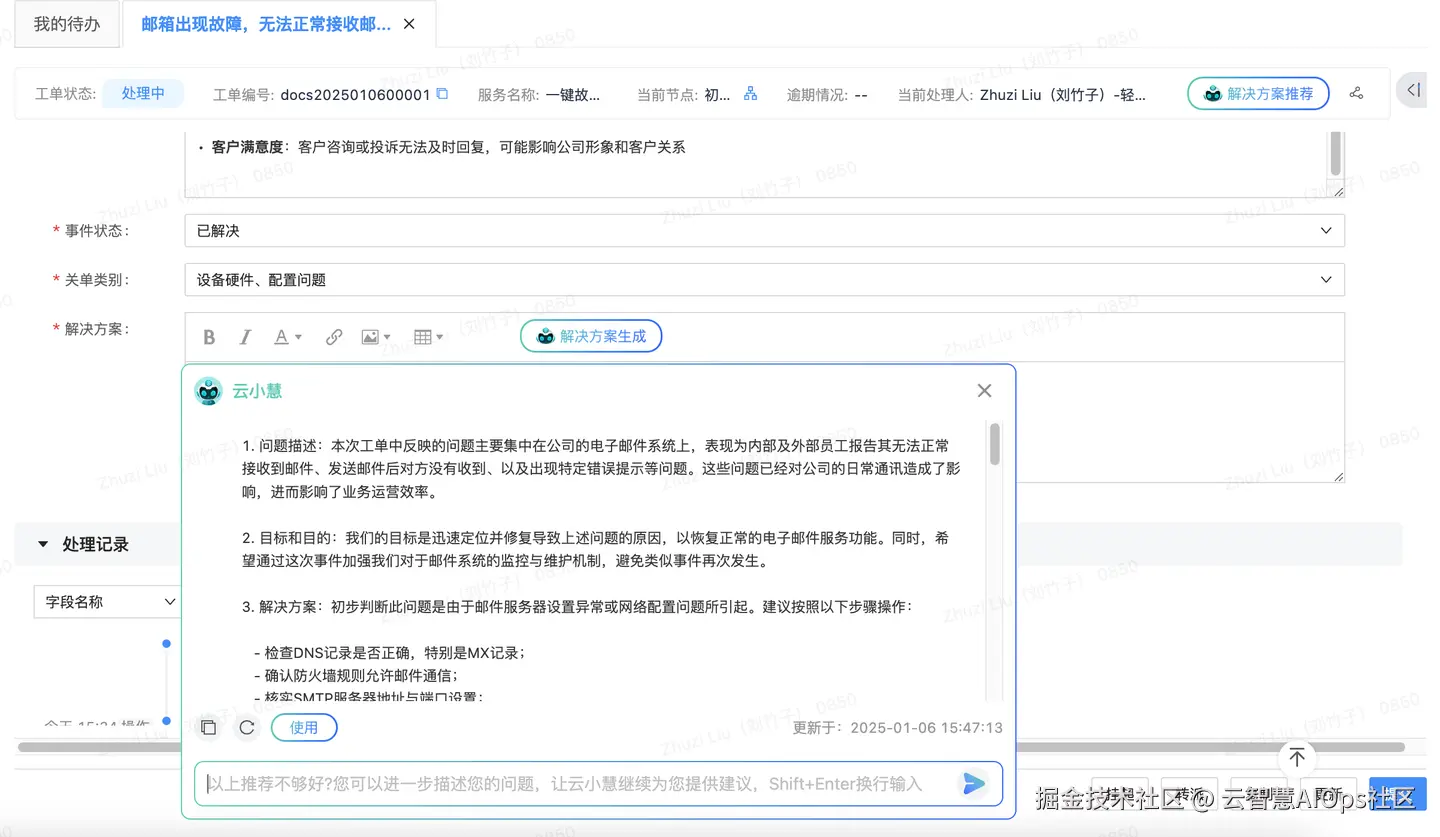Click the 处理中 status badge
This screenshot has height=837, width=1440.
(x=143, y=94)
